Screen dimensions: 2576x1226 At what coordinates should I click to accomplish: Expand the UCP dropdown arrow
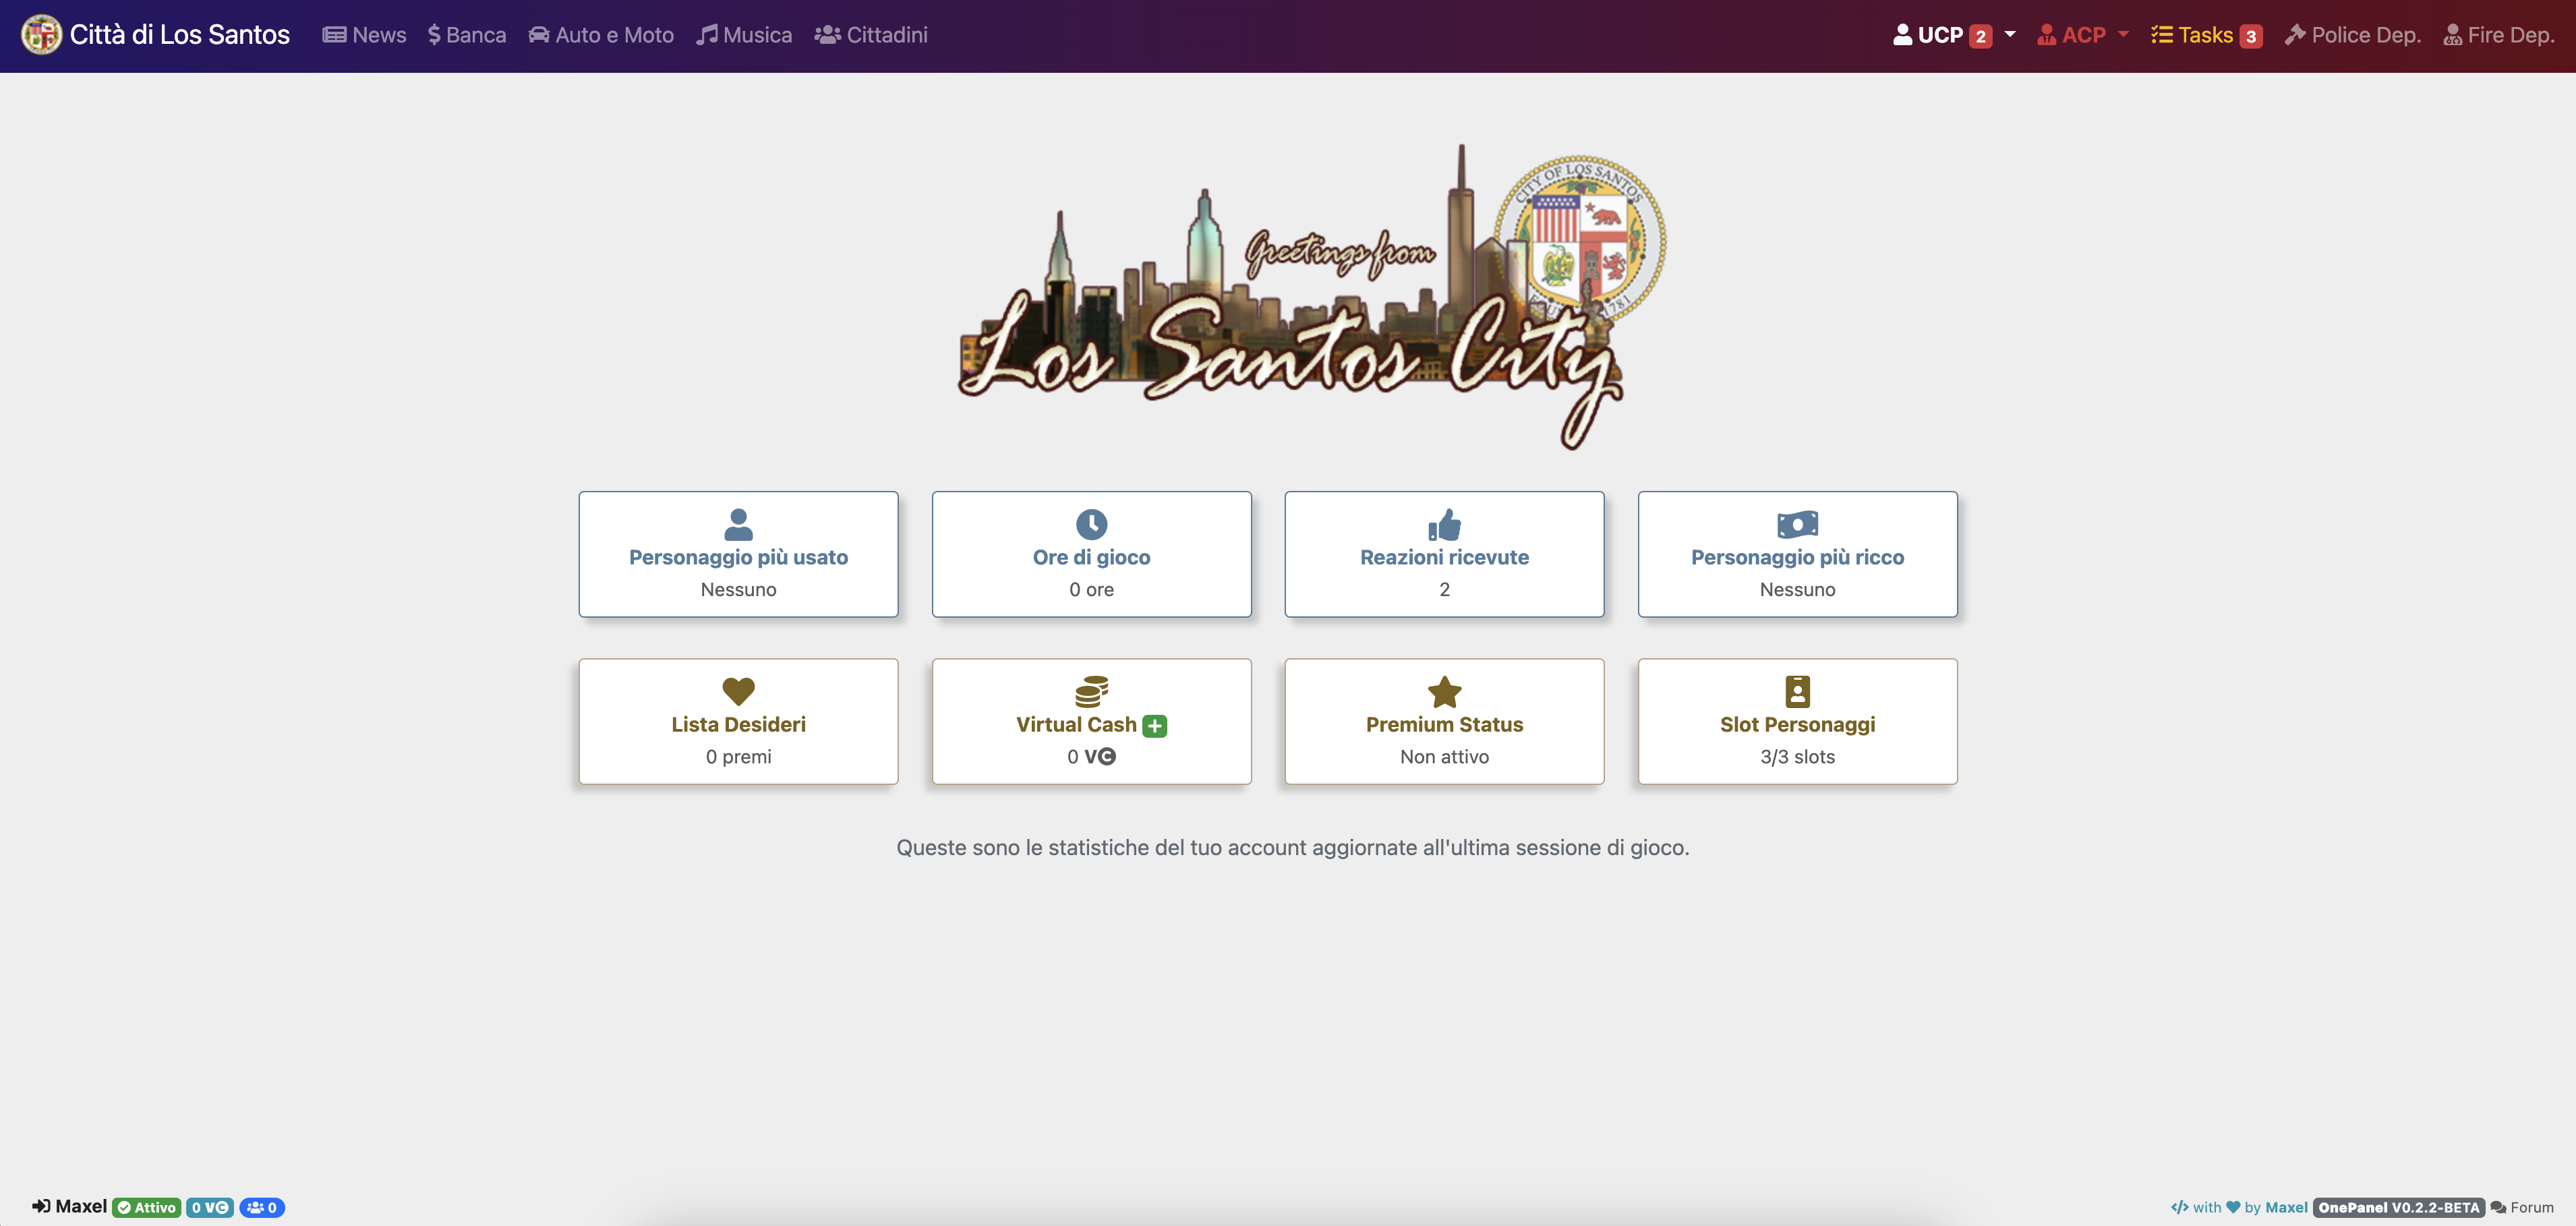coord(2010,35)
